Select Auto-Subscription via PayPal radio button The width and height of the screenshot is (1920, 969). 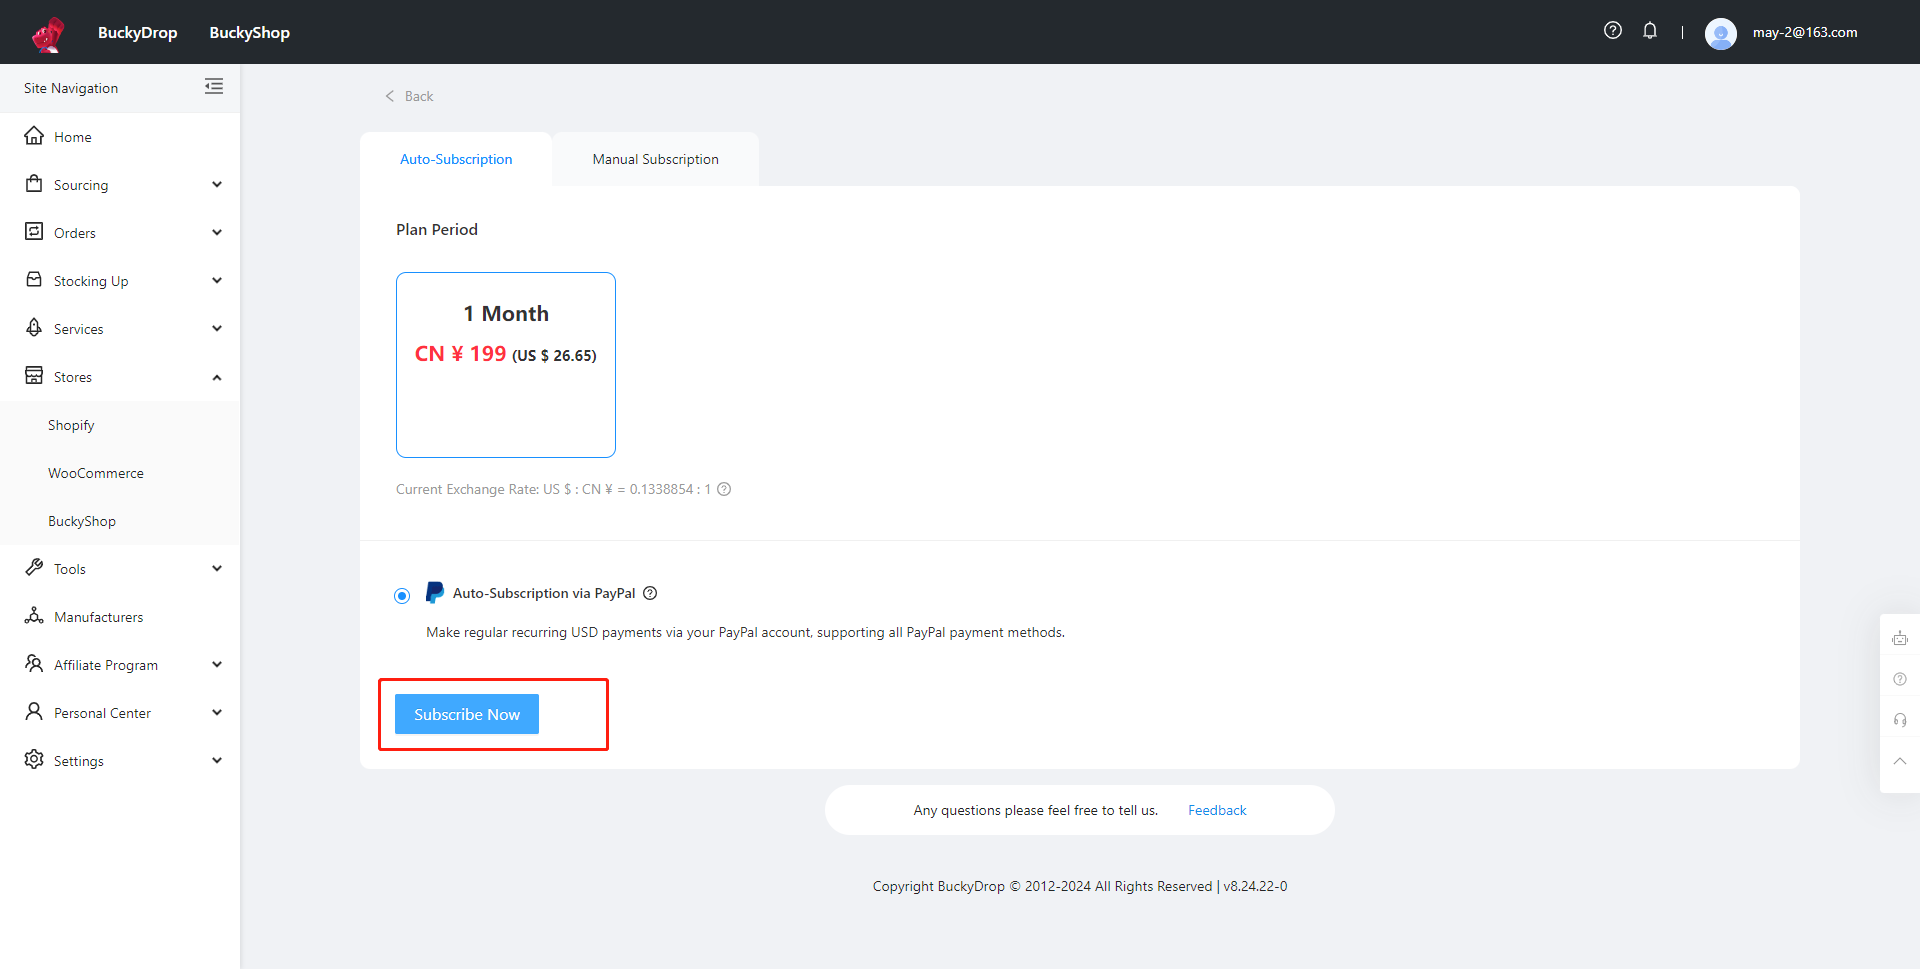[x=402, y=596]
